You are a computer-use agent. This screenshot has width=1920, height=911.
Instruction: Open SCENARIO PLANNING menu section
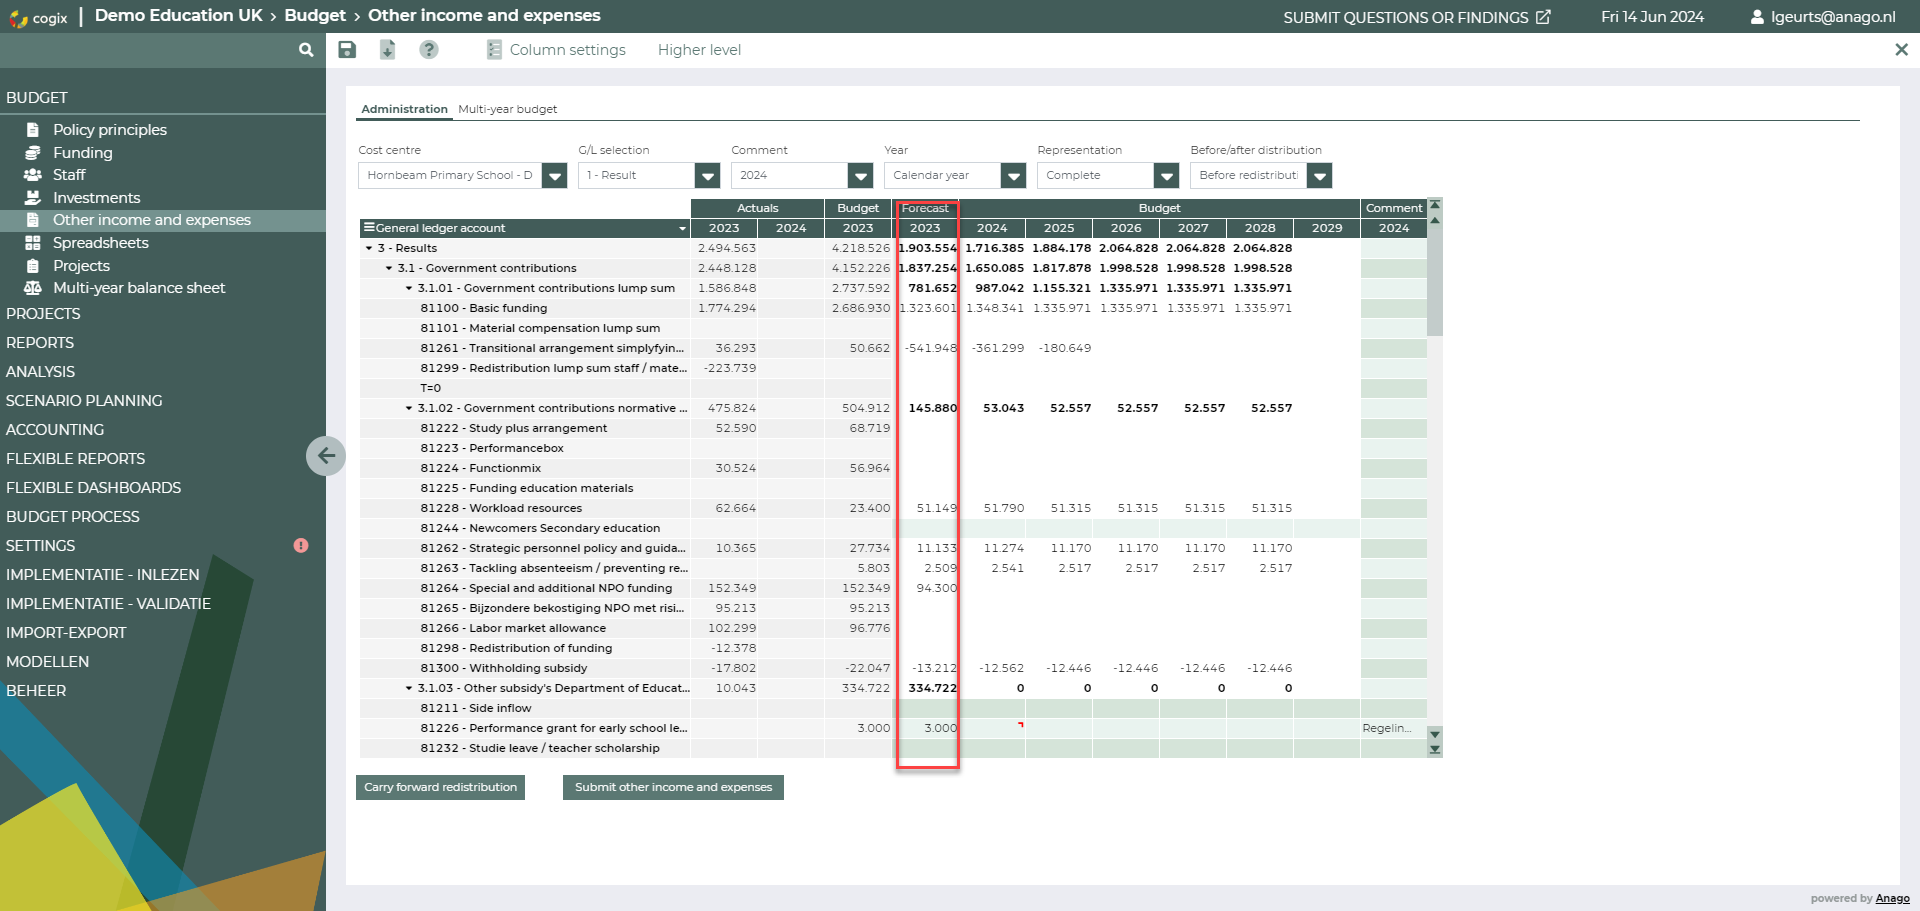[x=84, y=401]
